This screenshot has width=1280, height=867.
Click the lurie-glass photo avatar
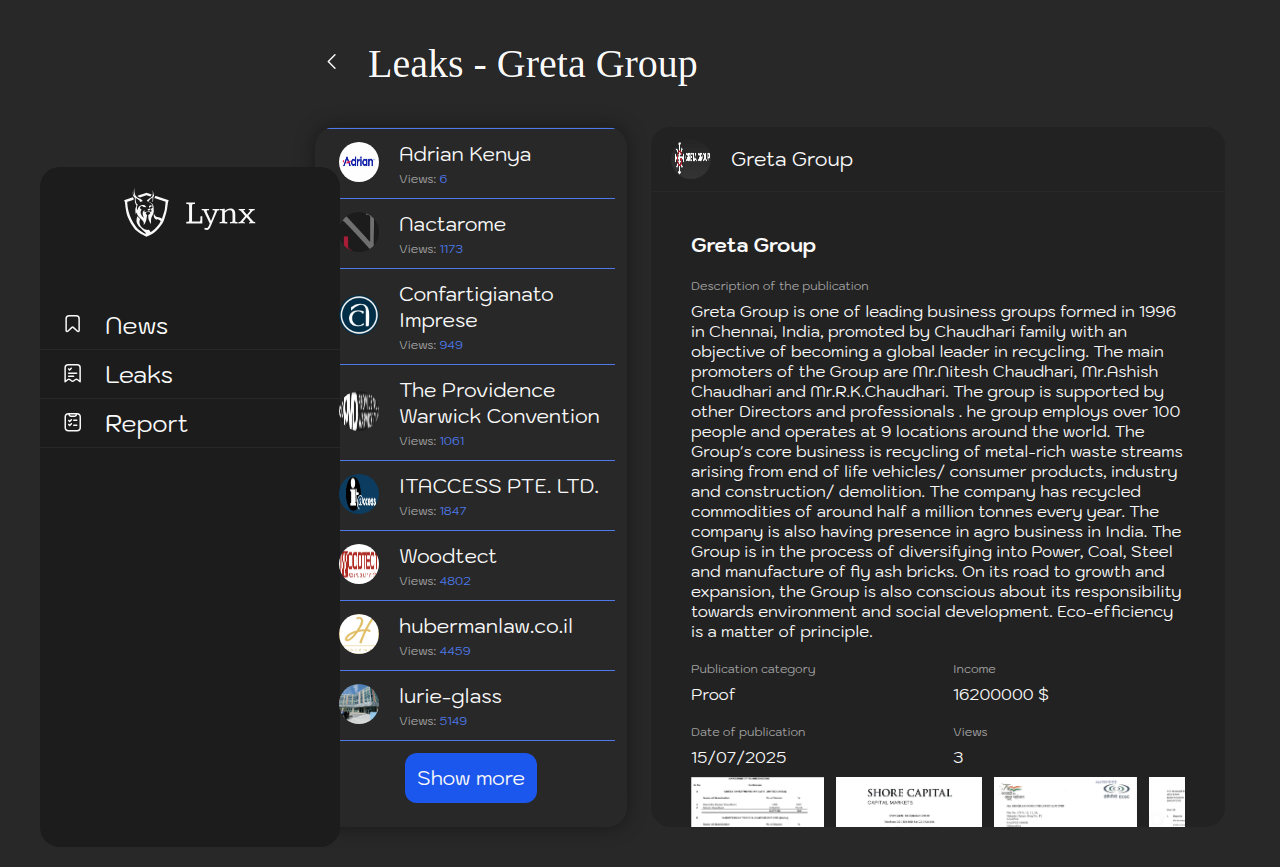coord(359,704)
